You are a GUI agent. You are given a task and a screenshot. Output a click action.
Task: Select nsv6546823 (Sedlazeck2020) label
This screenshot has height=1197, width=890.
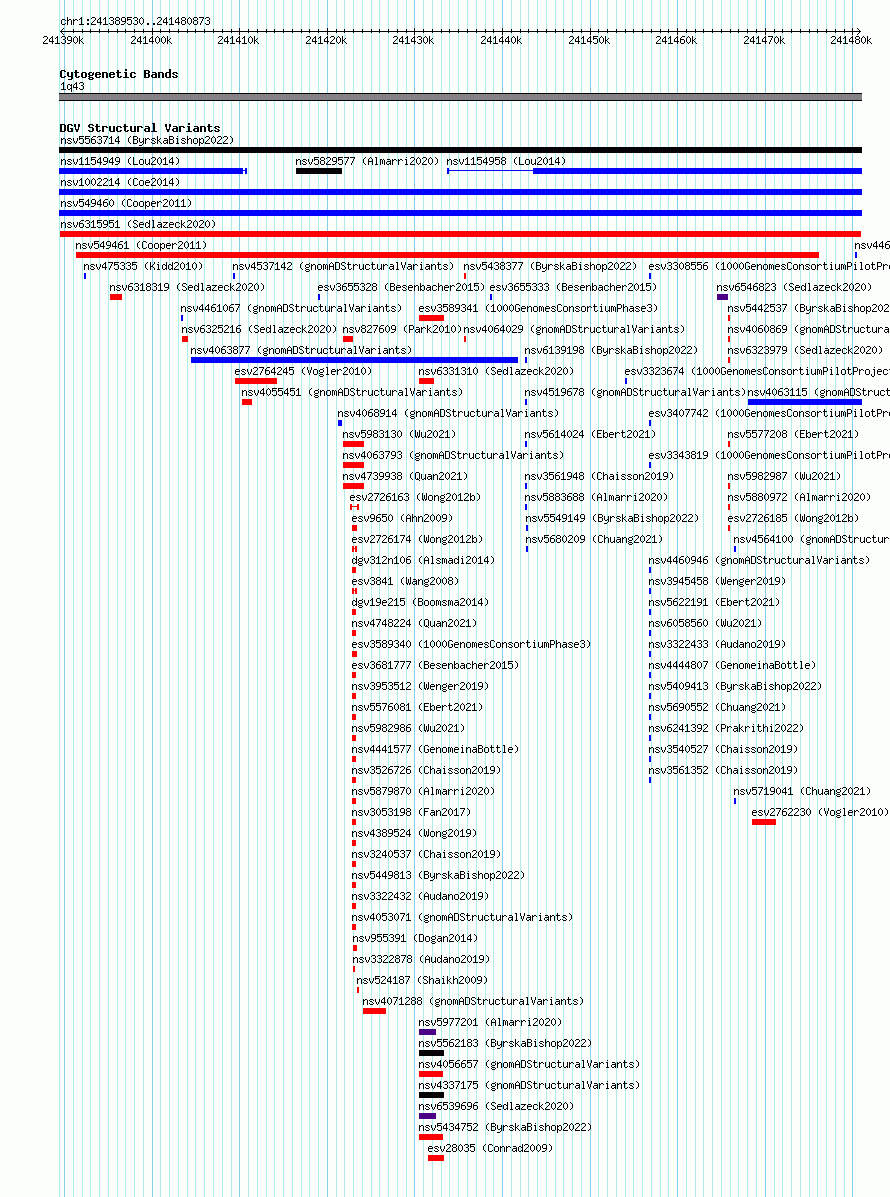click(x=794, y=287)
